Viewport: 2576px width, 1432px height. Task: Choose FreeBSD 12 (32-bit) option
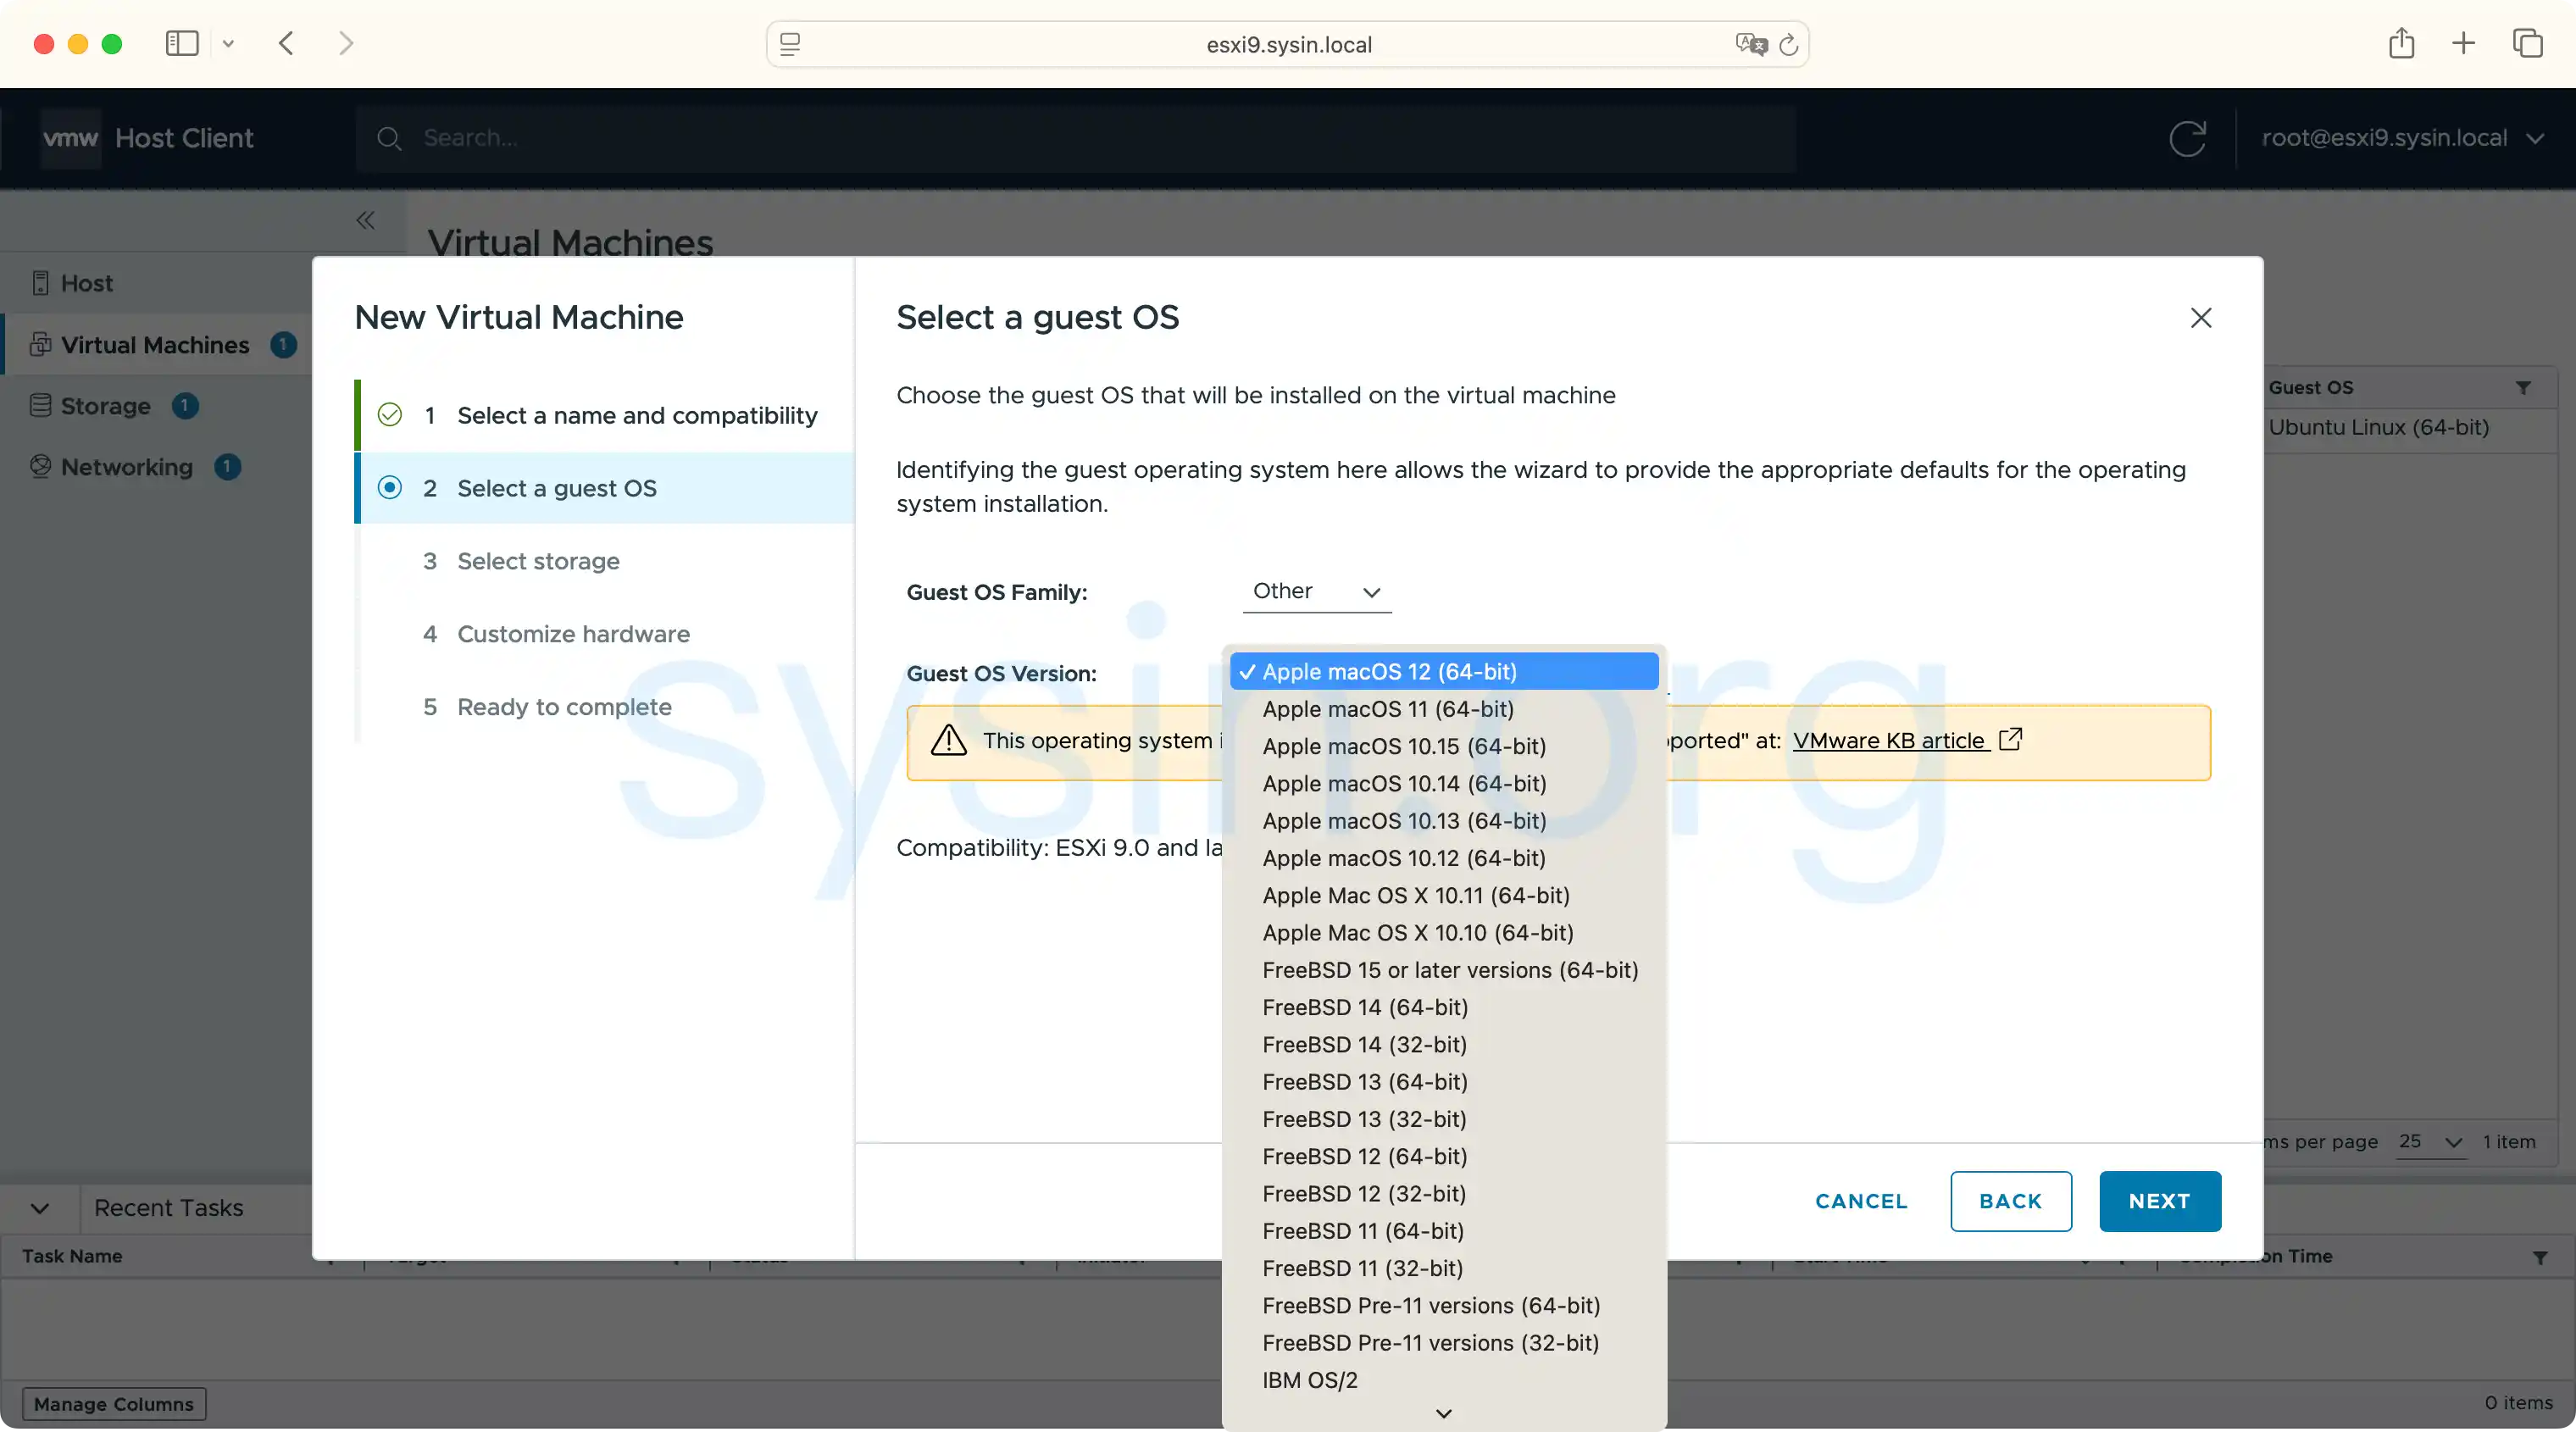tap(1443, 1193)
